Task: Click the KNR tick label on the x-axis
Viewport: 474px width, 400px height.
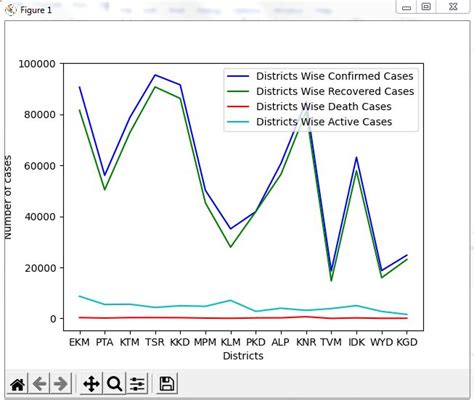Action: pos(306,342)
